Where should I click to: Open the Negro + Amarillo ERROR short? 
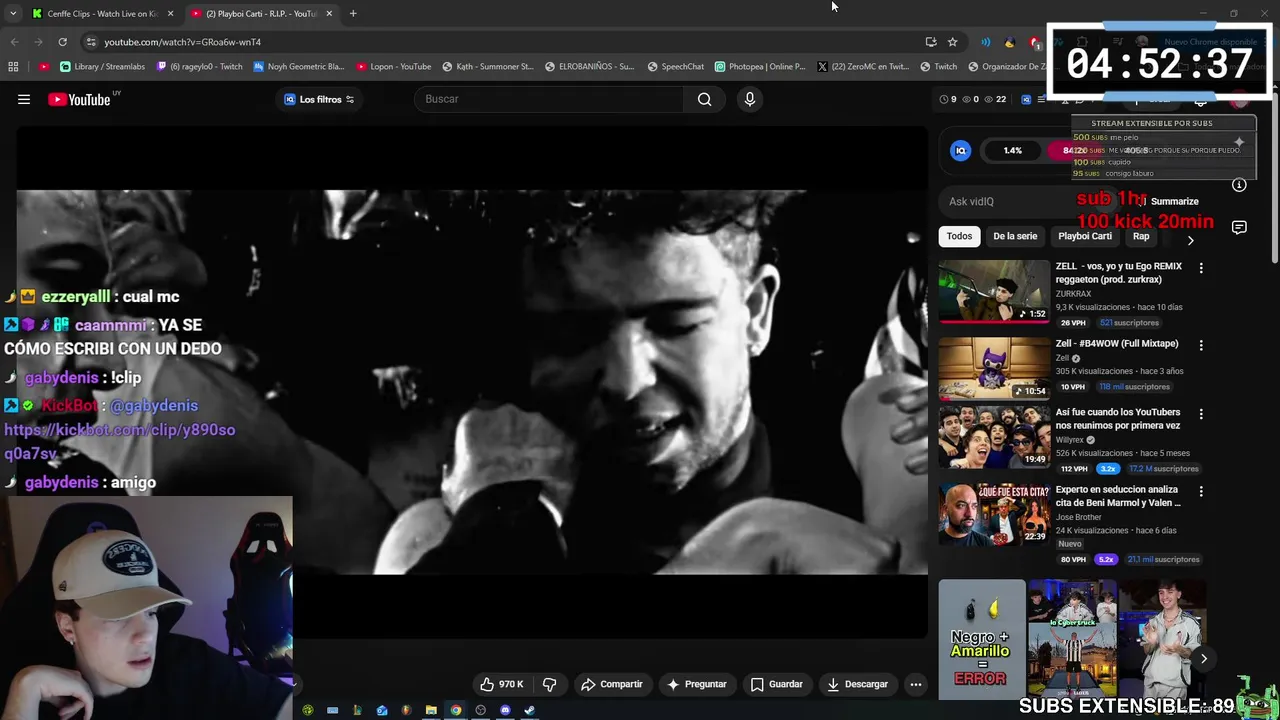point(982,640)
